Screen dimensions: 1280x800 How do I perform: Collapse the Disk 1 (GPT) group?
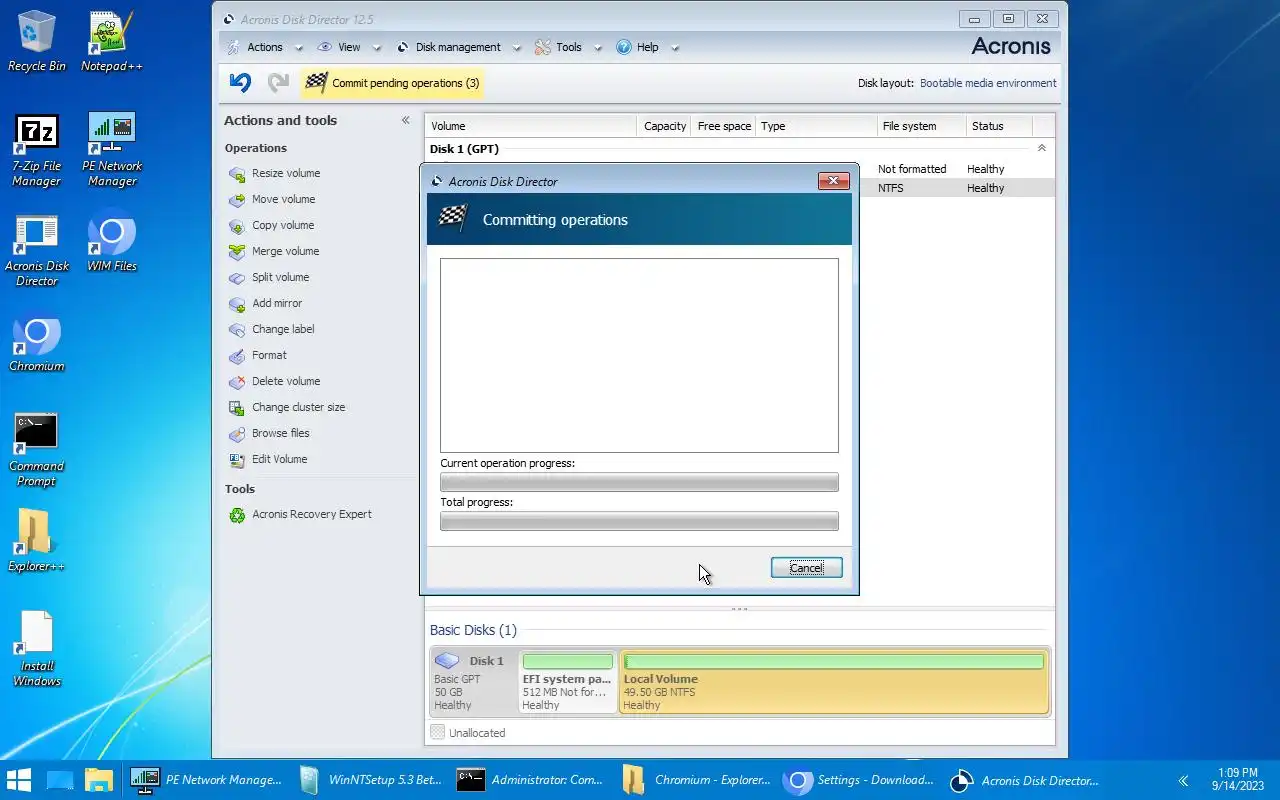[x=1042, y=148]
